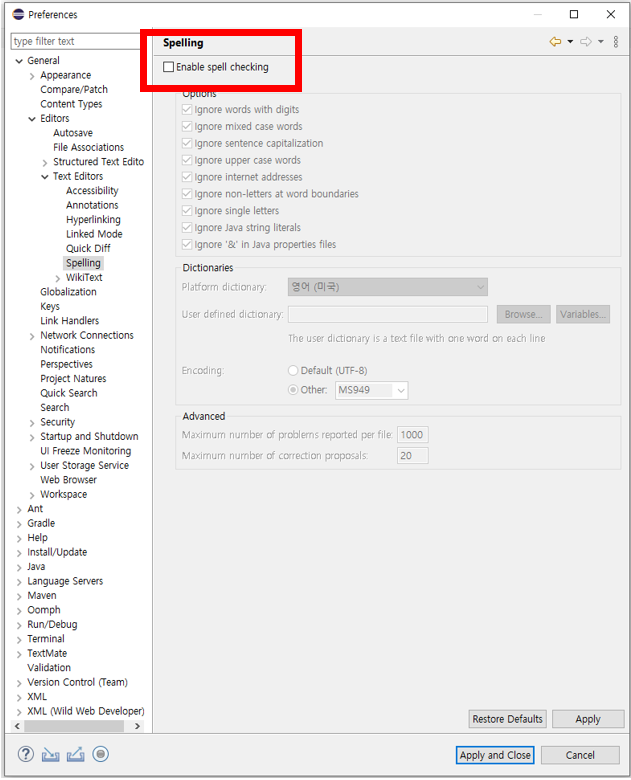Viewport: 631px width, 780px height.
Task: Collapse the General tree node
Action: pos(19,61)
